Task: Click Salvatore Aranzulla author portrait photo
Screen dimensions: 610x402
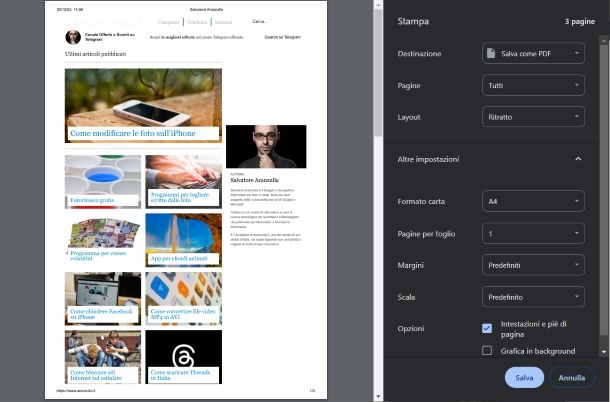Action: point(266,146)
